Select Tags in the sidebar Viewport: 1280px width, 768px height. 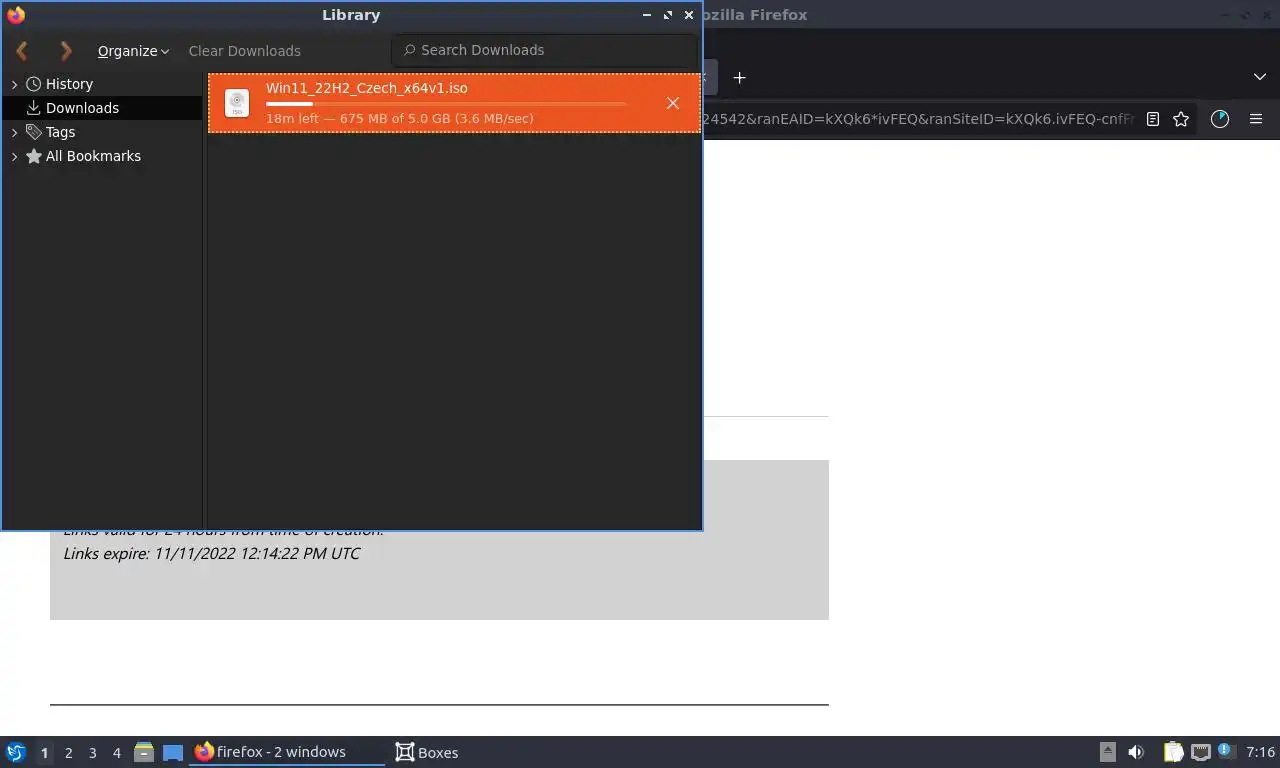click(x=60, y=132)
